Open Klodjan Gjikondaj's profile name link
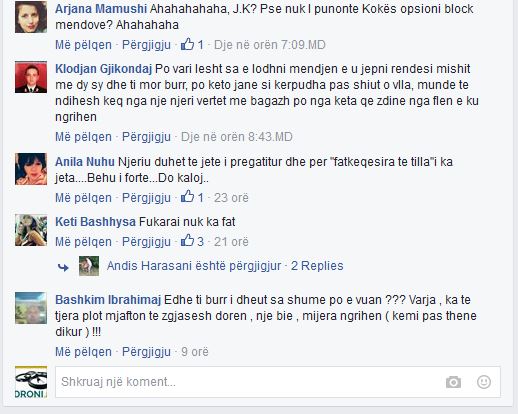 pyautogui.click(x=103, y=69)
